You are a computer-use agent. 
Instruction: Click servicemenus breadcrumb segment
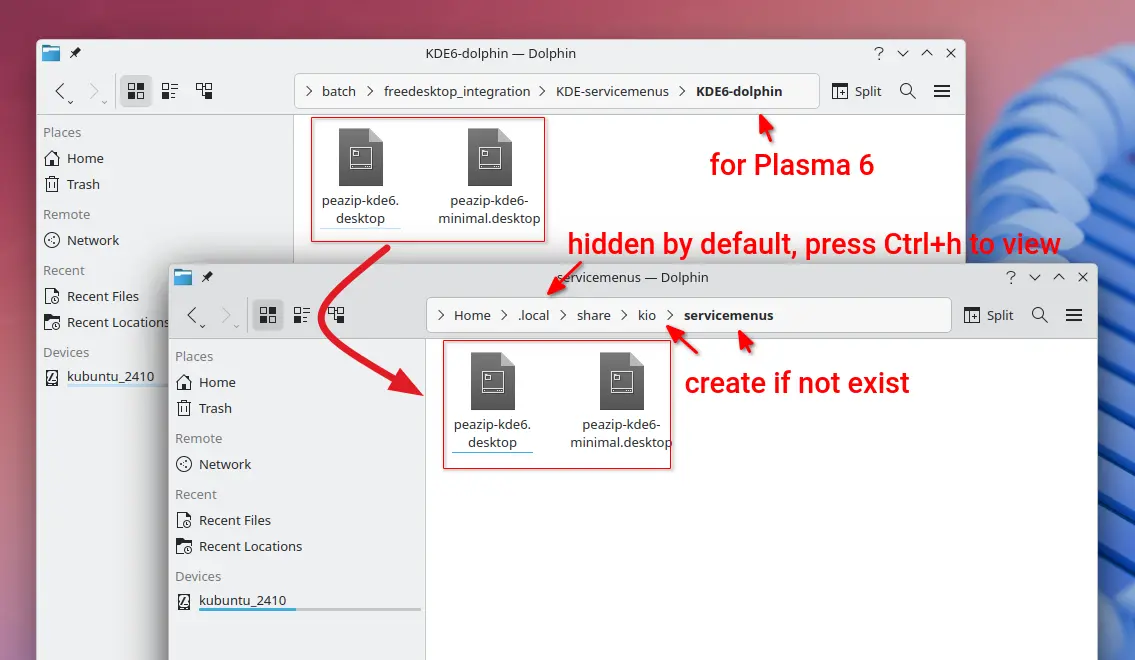coord(728,316)
